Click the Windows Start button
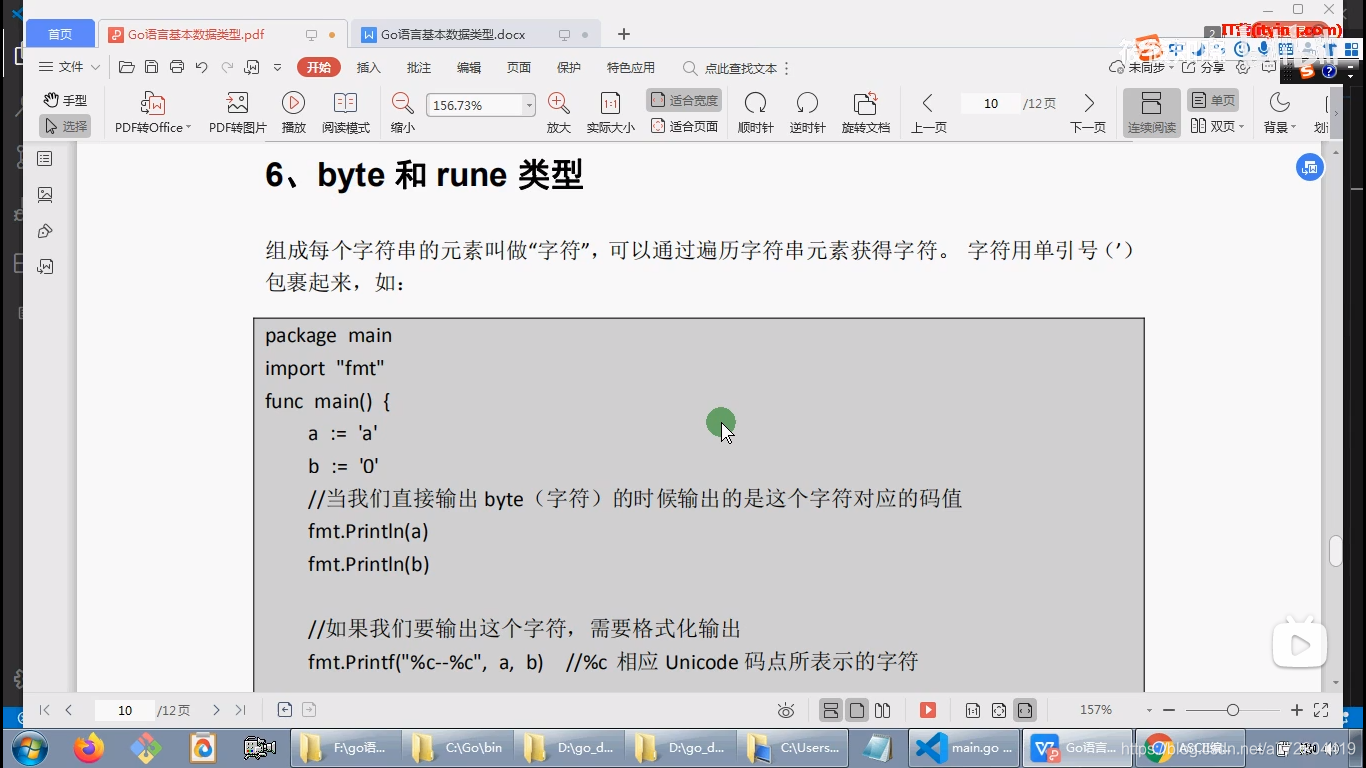 tap(28, 747)
